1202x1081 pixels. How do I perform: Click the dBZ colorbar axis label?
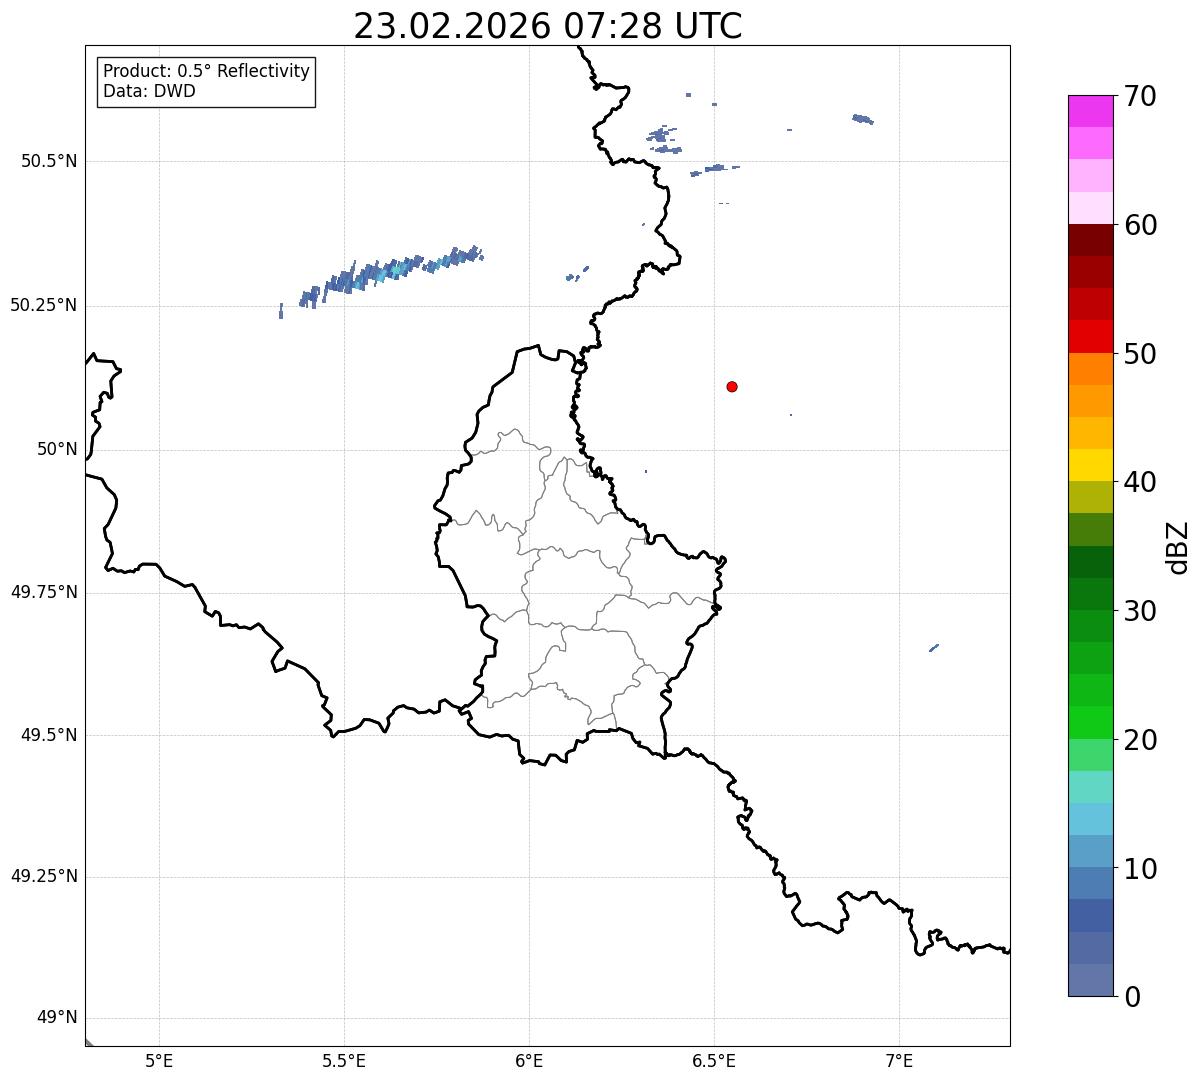[1178, 547]
